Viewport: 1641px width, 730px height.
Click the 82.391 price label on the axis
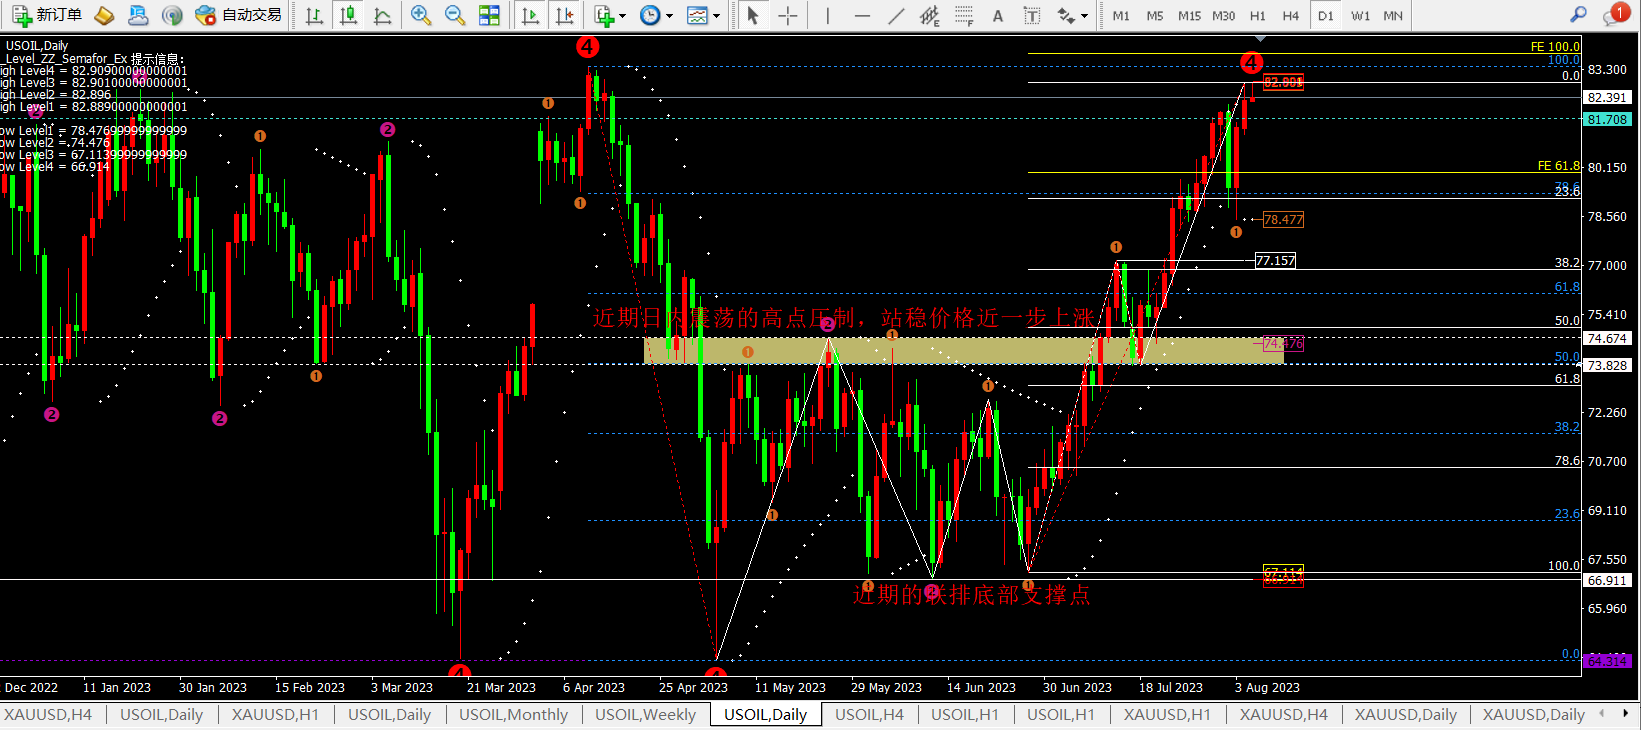click(x=1607, y=97)
